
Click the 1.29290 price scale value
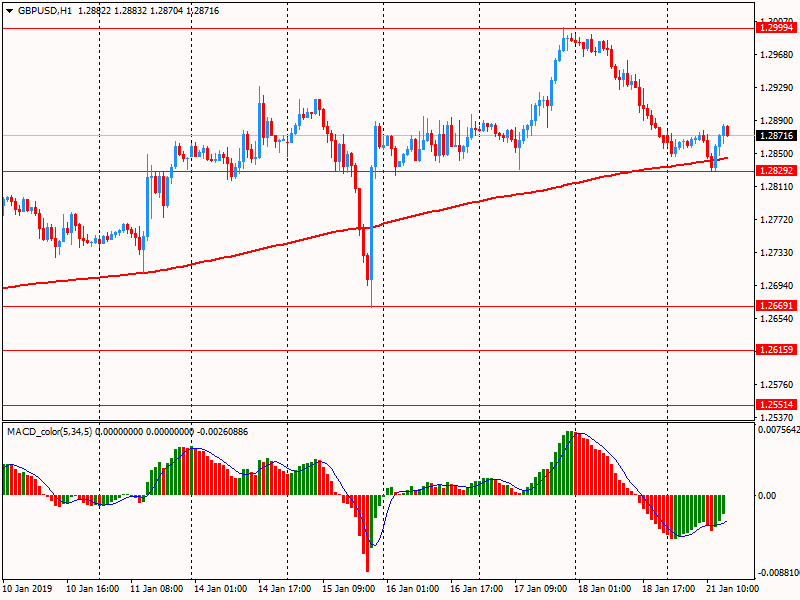(777, 88)
